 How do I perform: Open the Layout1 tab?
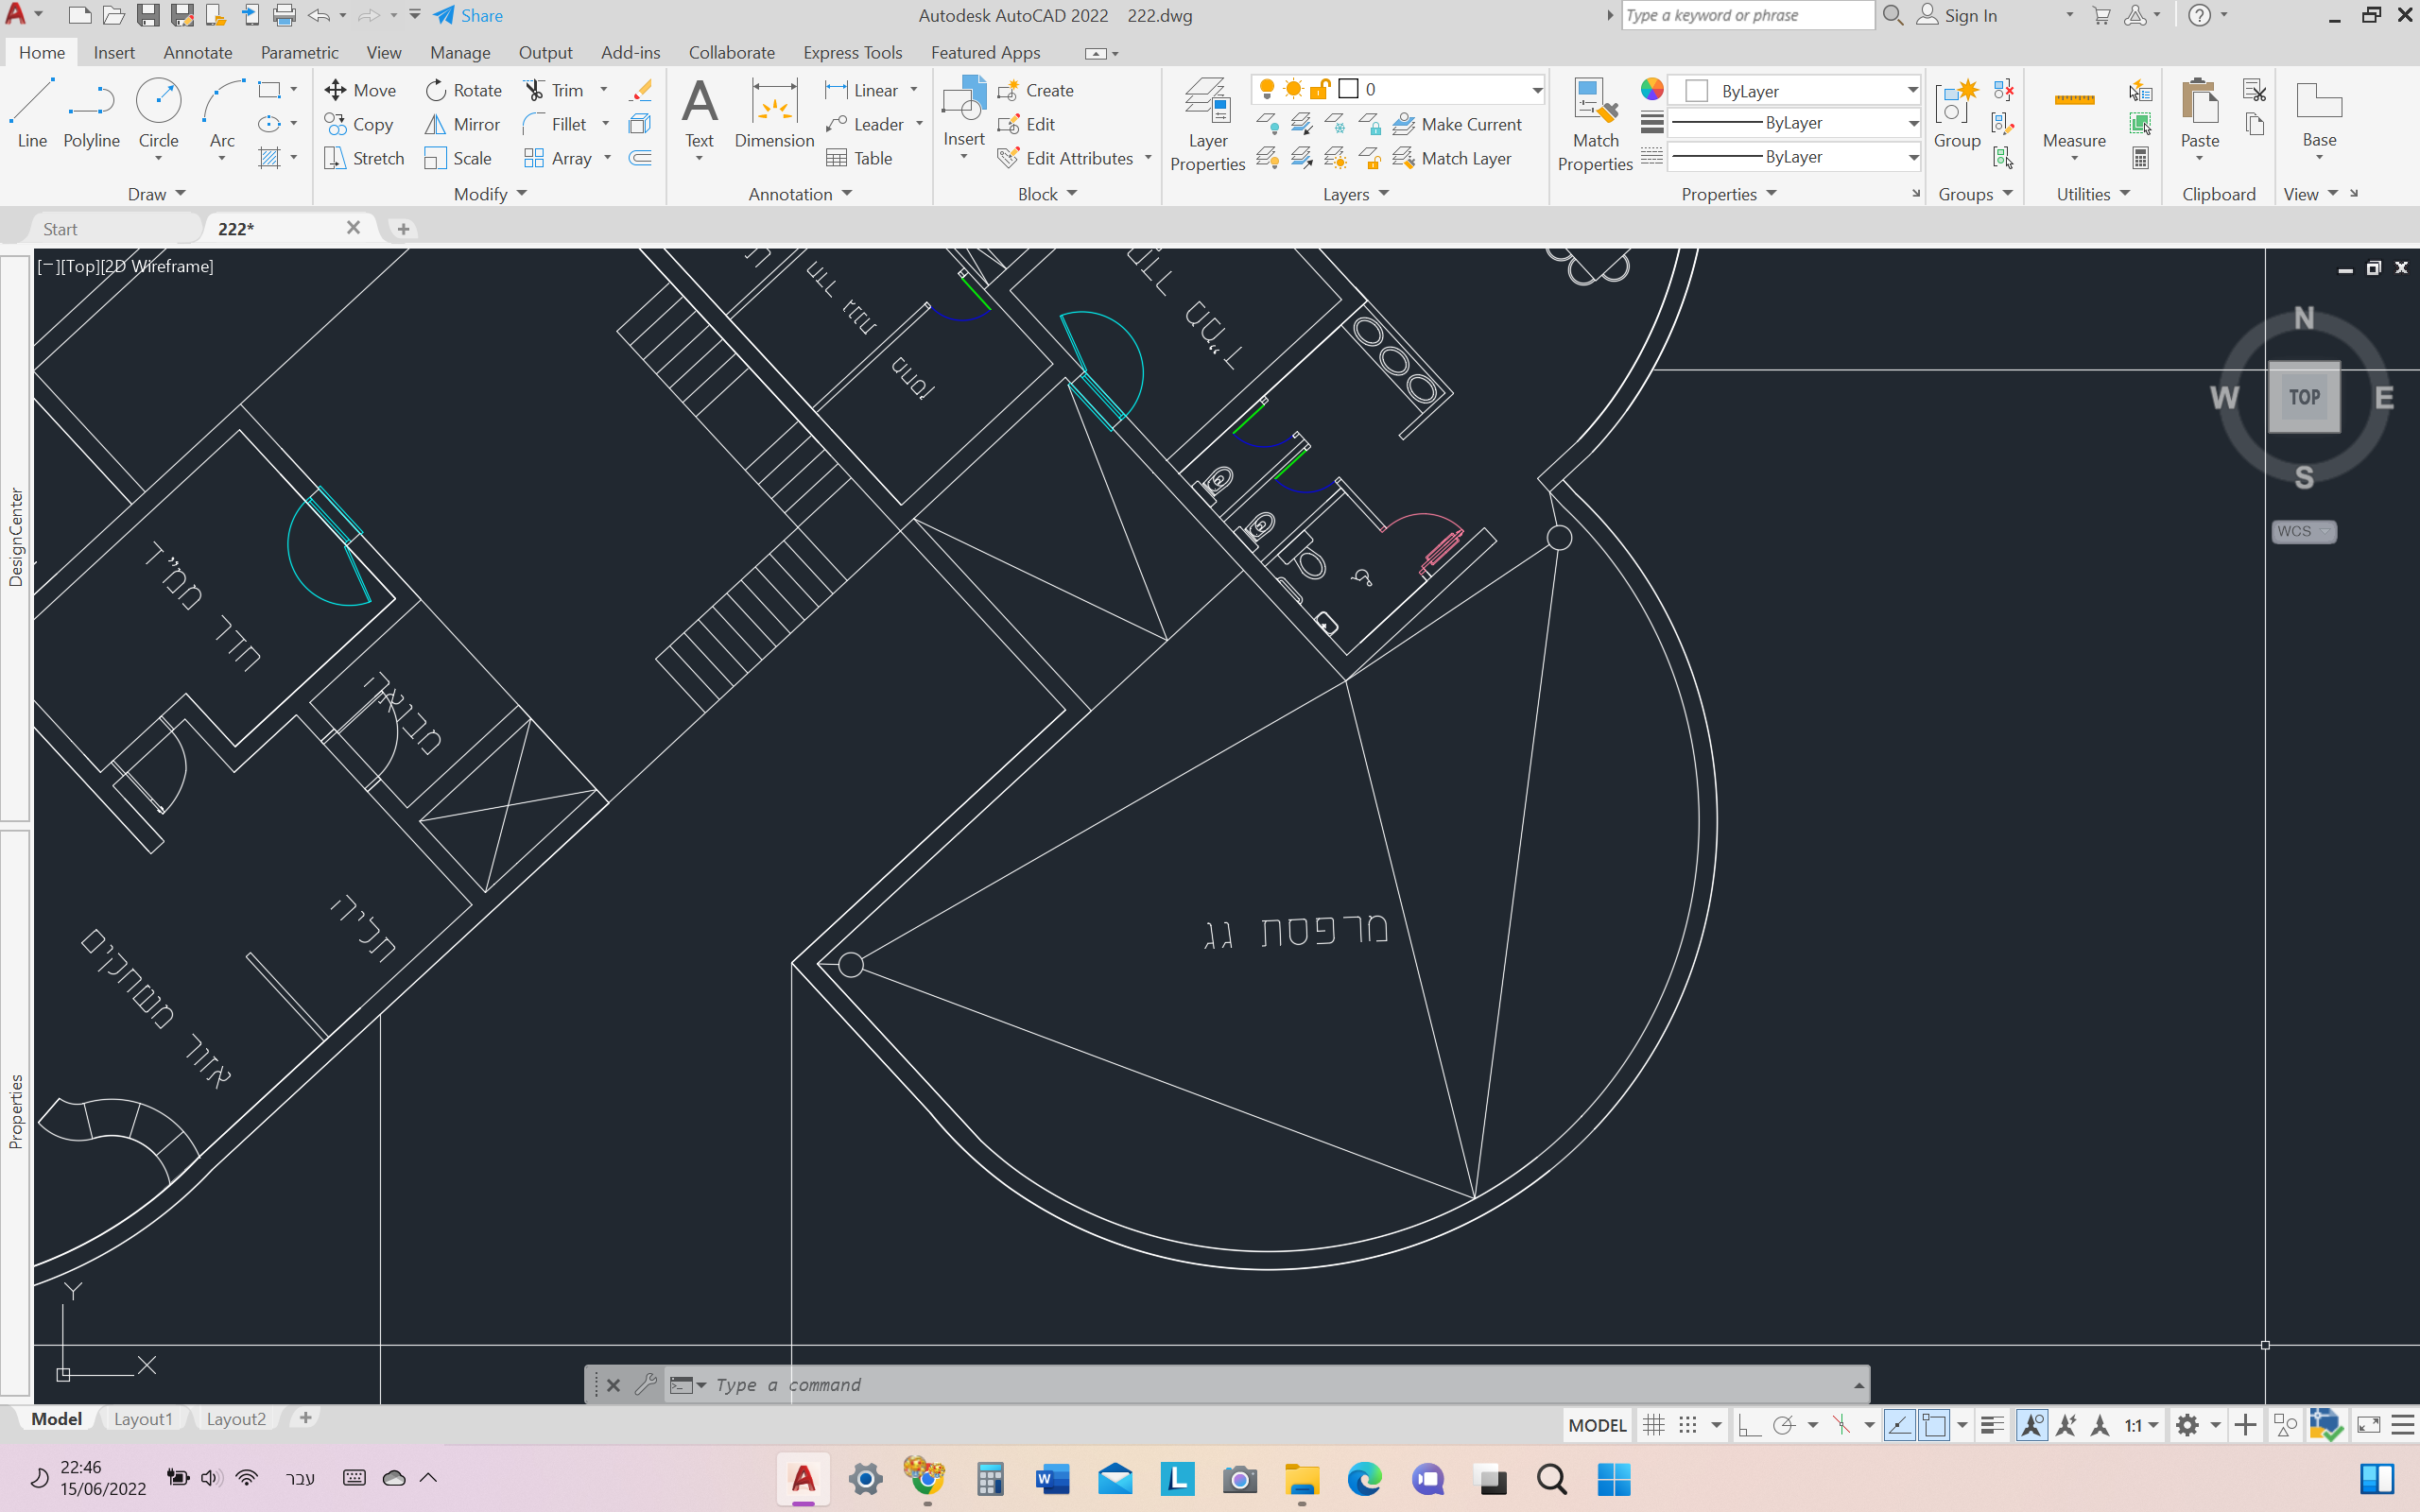point(143,1419)
